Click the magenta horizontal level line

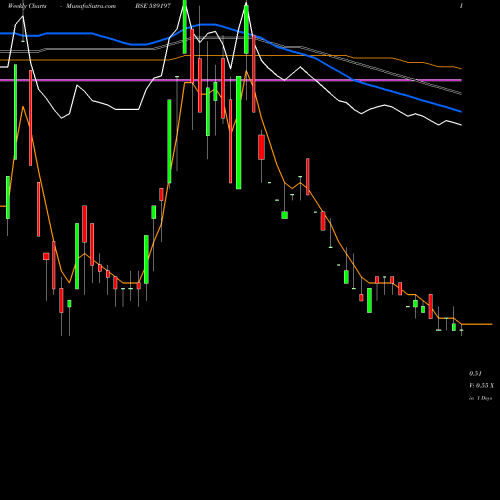231,80
